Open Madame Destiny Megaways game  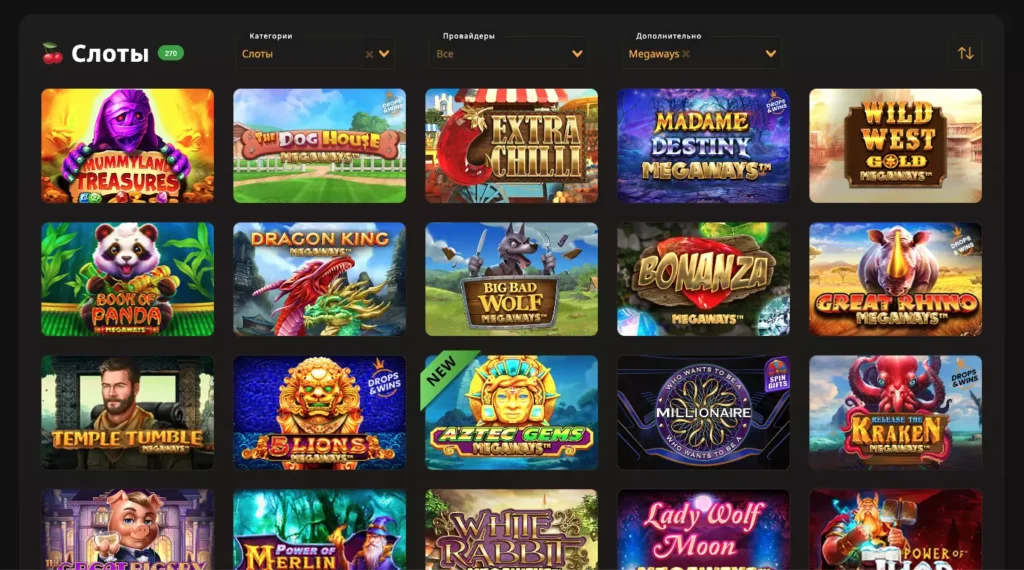[703, 146]
